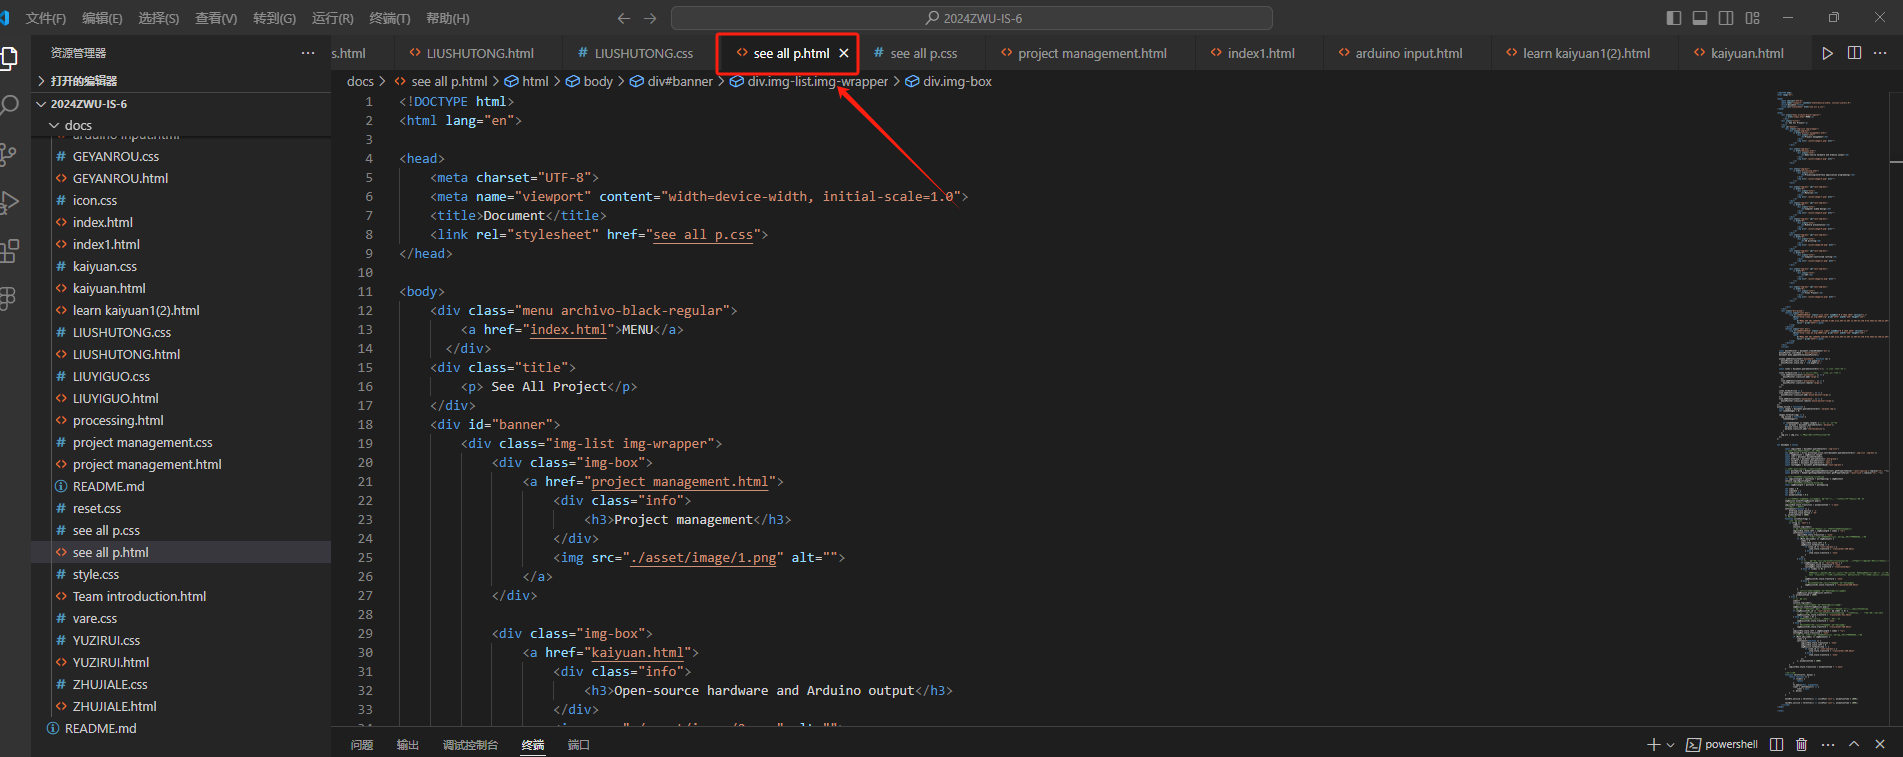1903x757 pixels.
Task: Open the 查看(V) menu
Action: (x=216, y=18)
